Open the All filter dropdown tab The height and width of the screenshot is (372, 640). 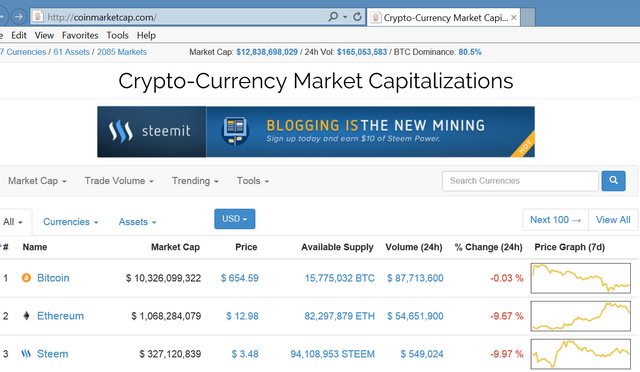coord(13,222)
